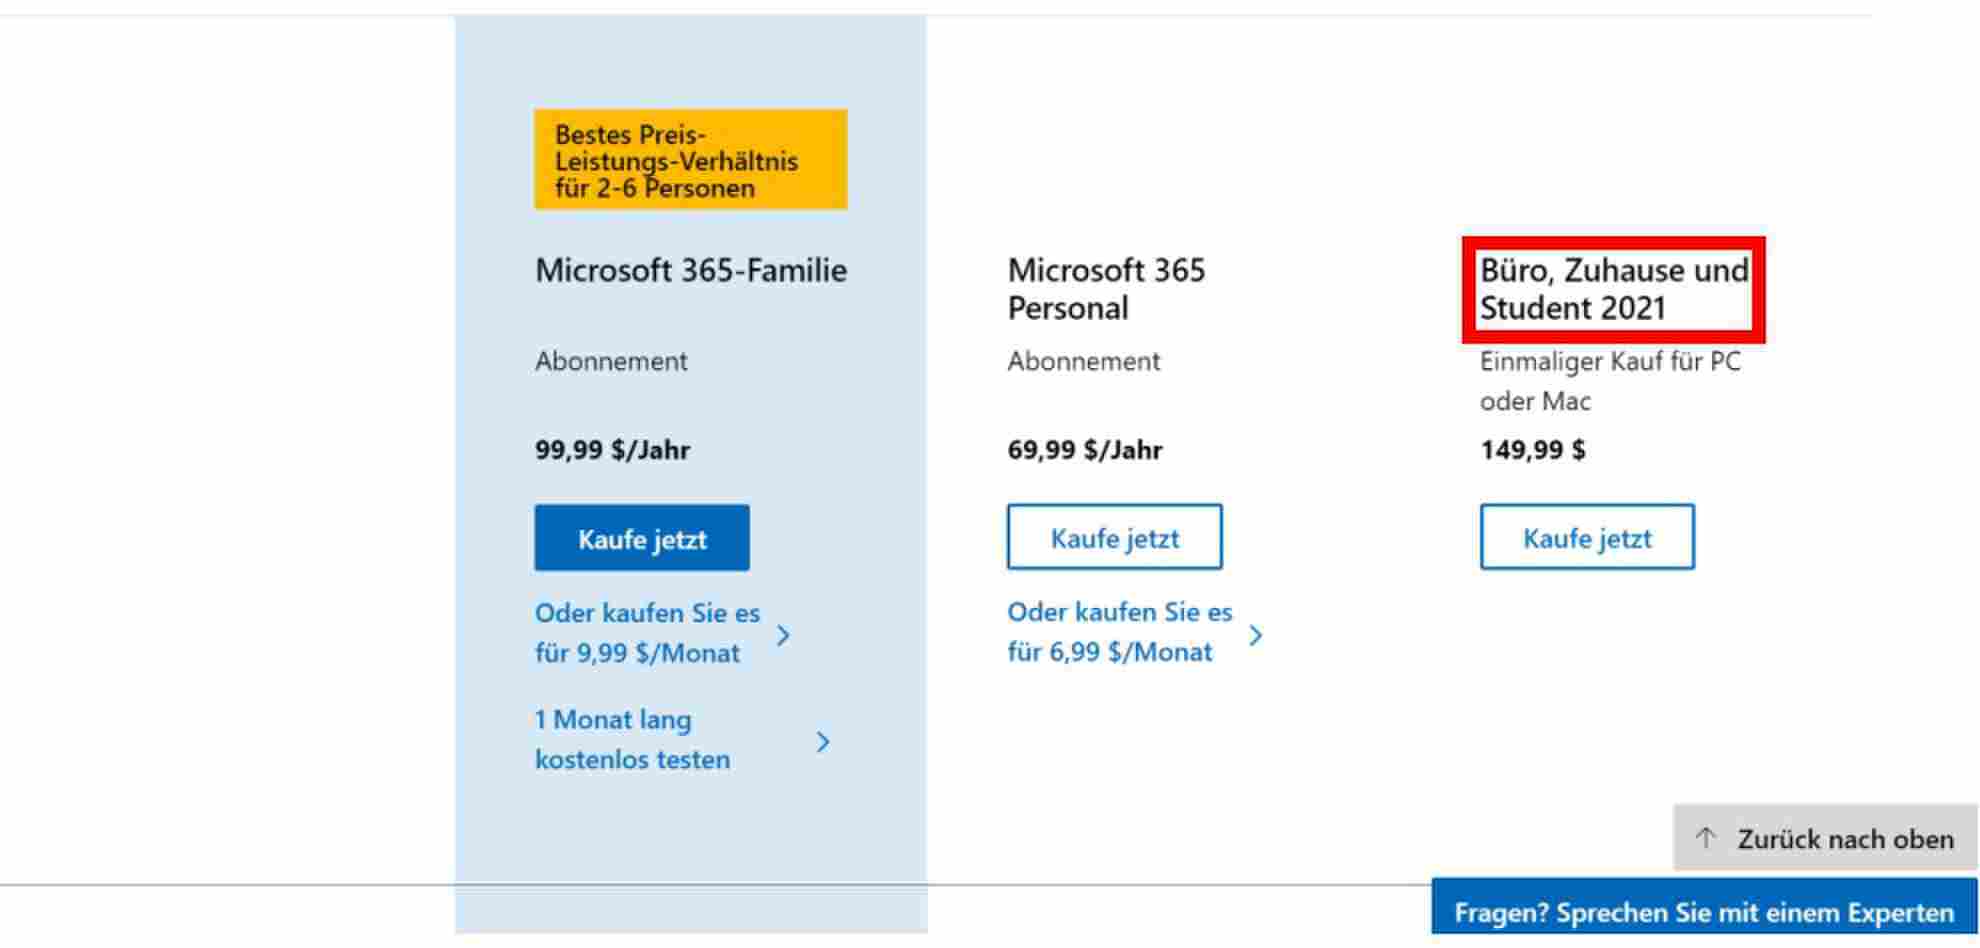Image resolution: width=1980 pixels, height=948 pixels.
Task: Click the chevron beside the 9,99 $/Monat offer
Action: [784, 635]
